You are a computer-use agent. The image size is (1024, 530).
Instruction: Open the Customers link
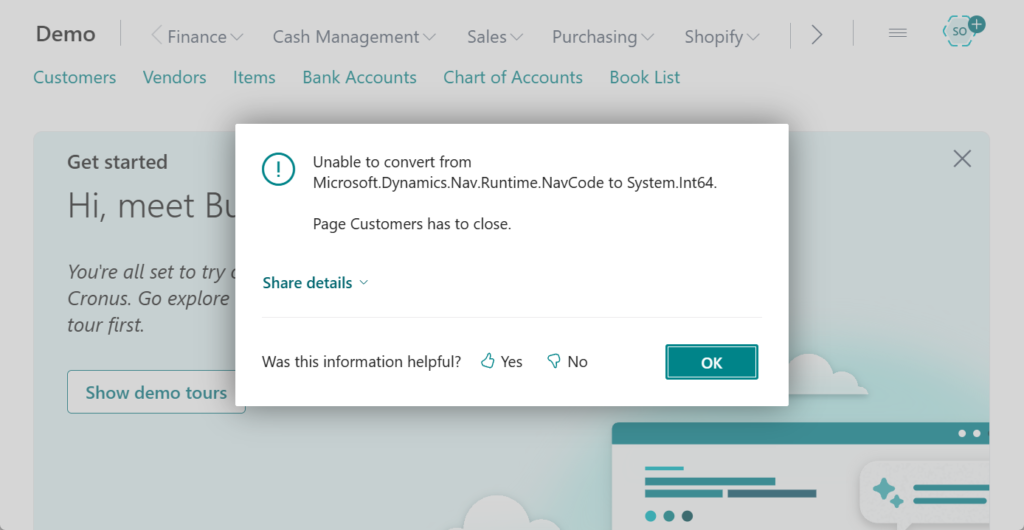point(74,77)
